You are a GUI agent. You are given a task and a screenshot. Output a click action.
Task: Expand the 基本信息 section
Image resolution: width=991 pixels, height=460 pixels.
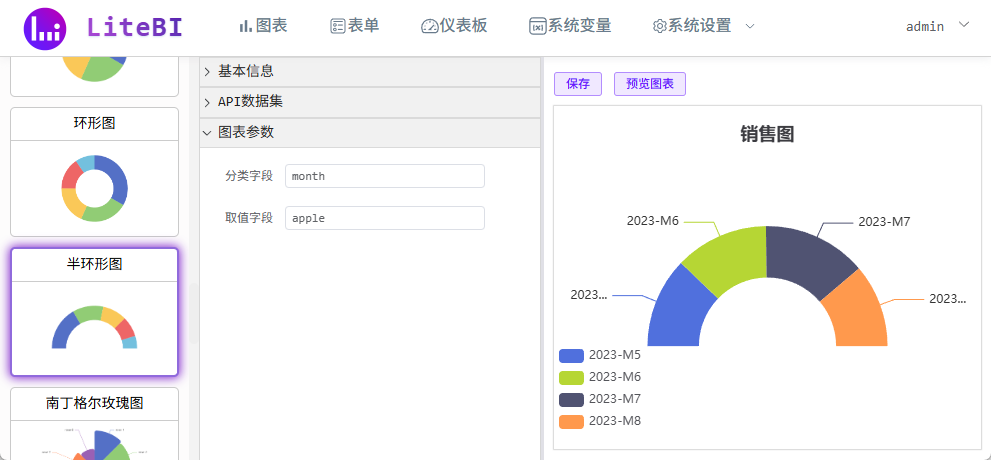point(245,71)
